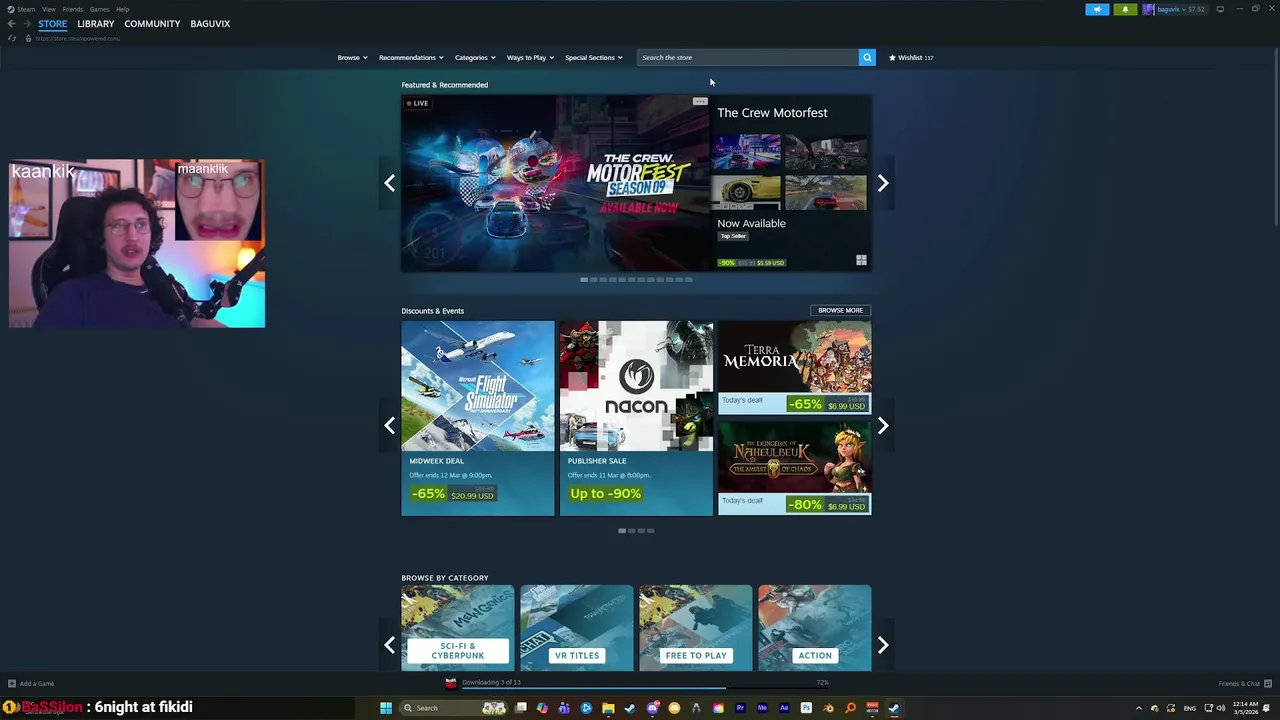Show hidden system tray icons
This screenshot has width=1280, height=720.
pyautogui.click(x=1138, y=708)
